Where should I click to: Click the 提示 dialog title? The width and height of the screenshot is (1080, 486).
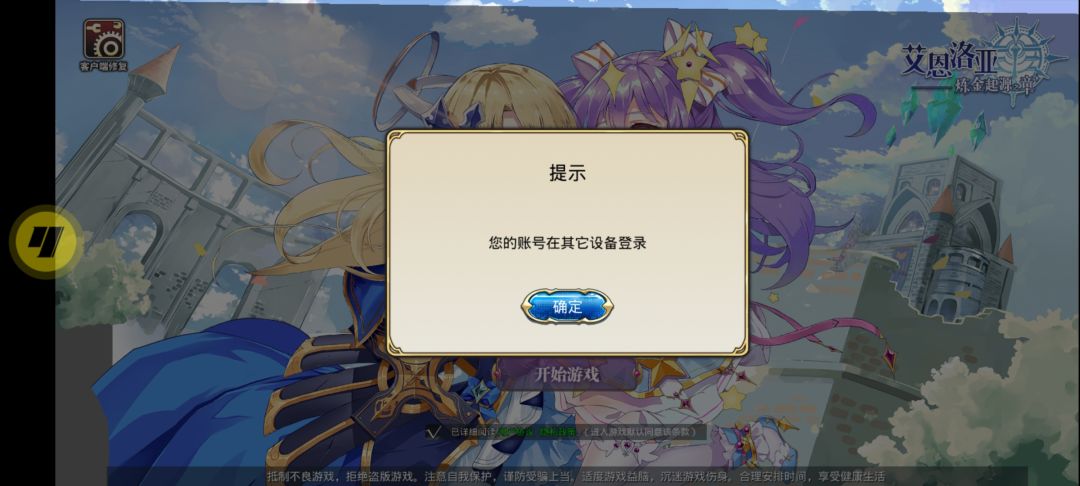click(568, 172)
